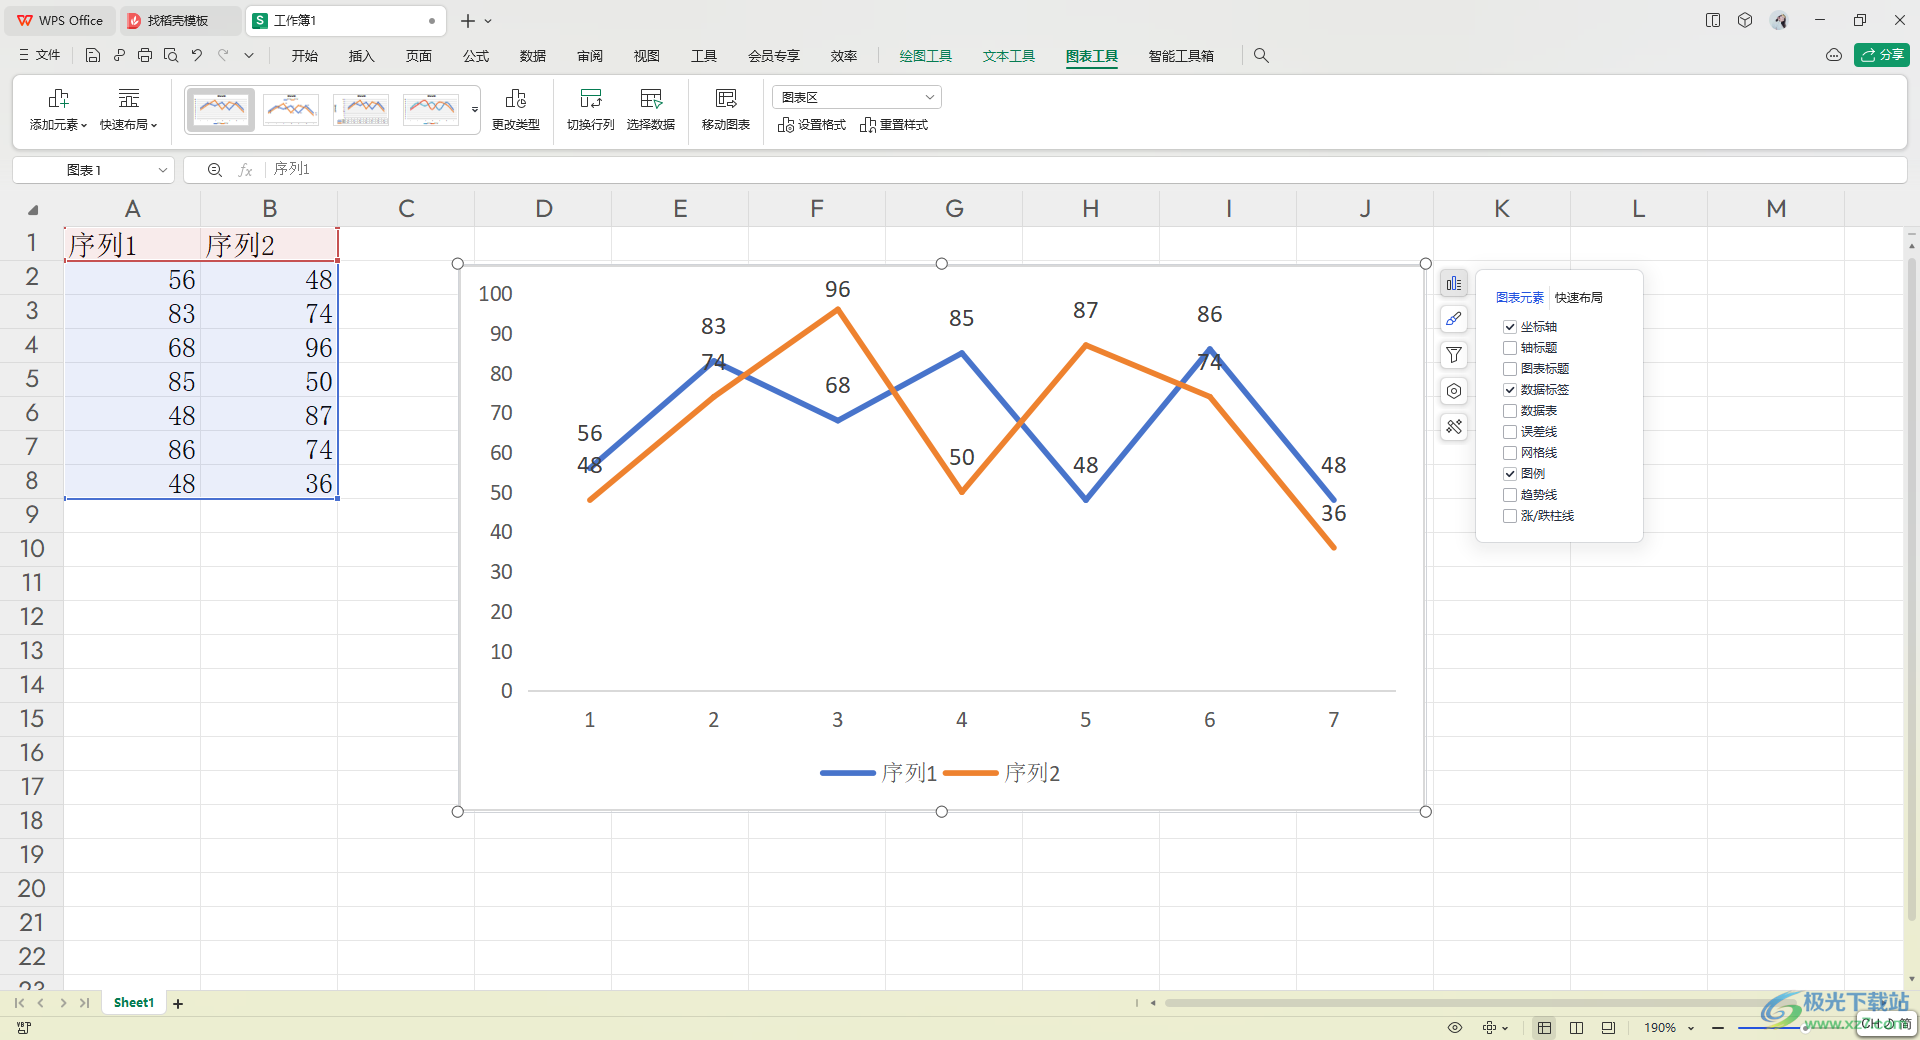Click Switch Row/Column (切换行列)
1920x1040 pixels.
[591, 110]
